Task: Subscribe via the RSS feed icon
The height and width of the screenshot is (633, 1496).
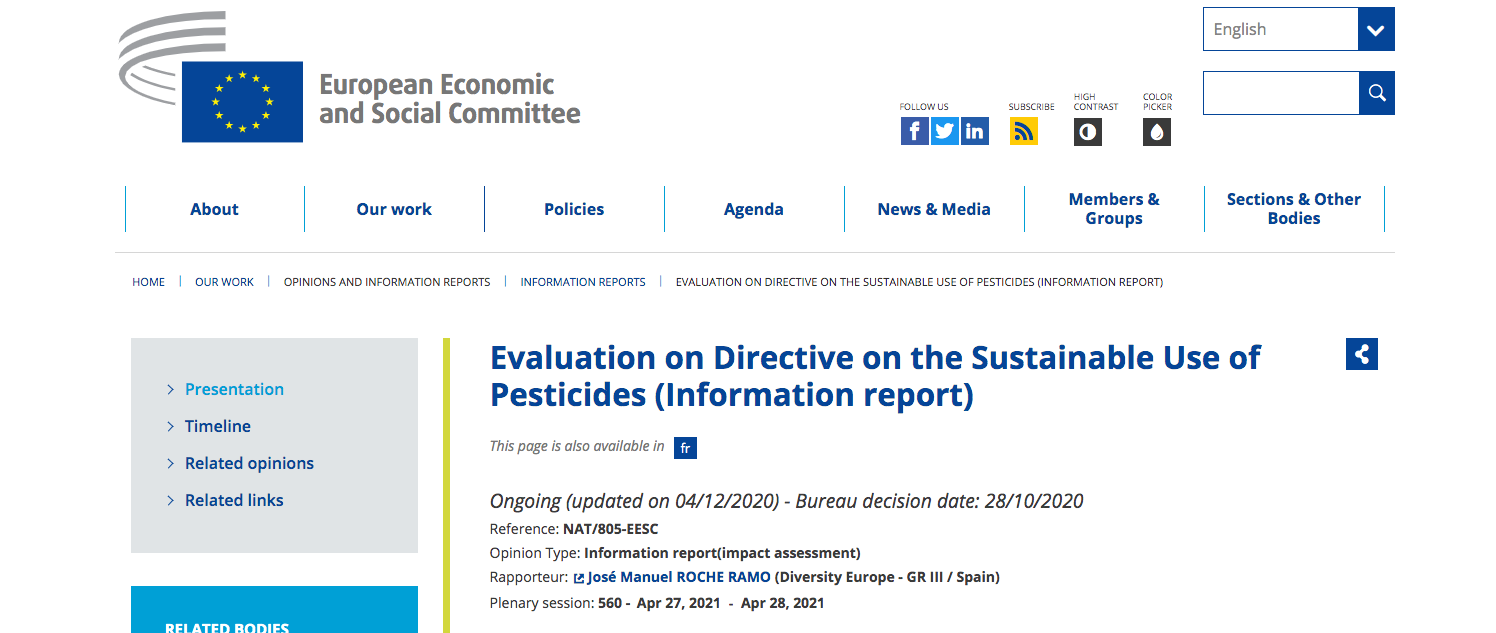Action: pos(1023,131)
